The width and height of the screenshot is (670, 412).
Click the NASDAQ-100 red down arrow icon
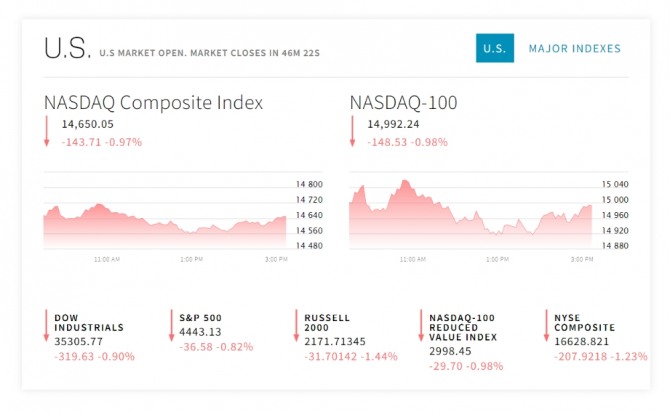(x=352, y=132)
